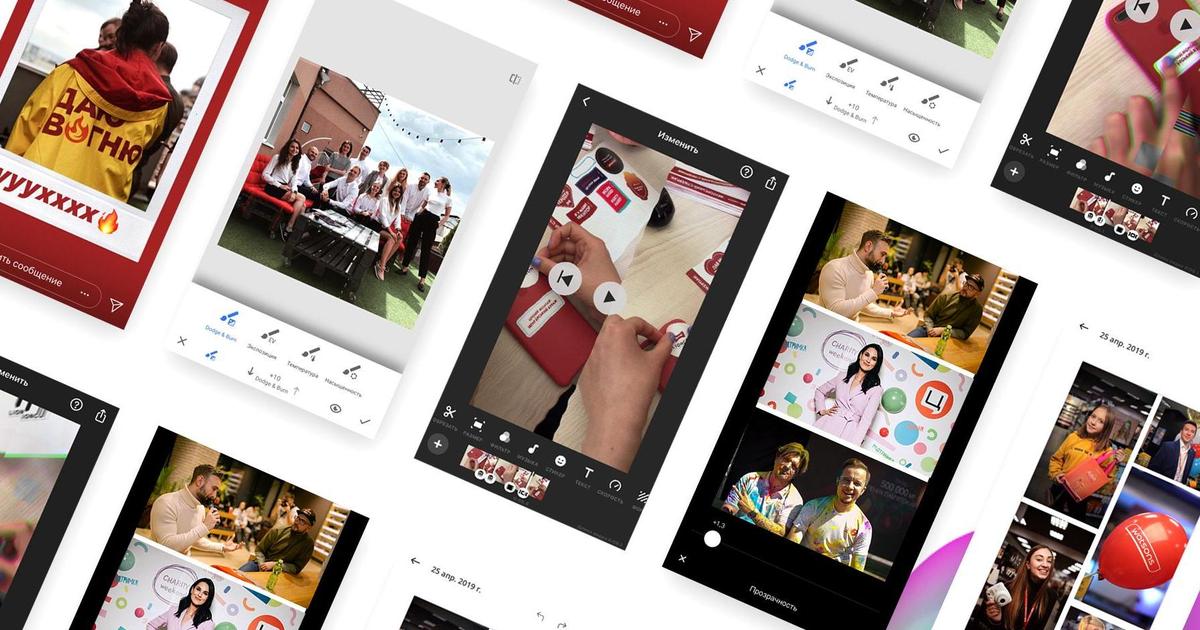Tap the plus button in the red-phone video editor
This screenshot has width=1200, height=630.
coord(1013,172)
